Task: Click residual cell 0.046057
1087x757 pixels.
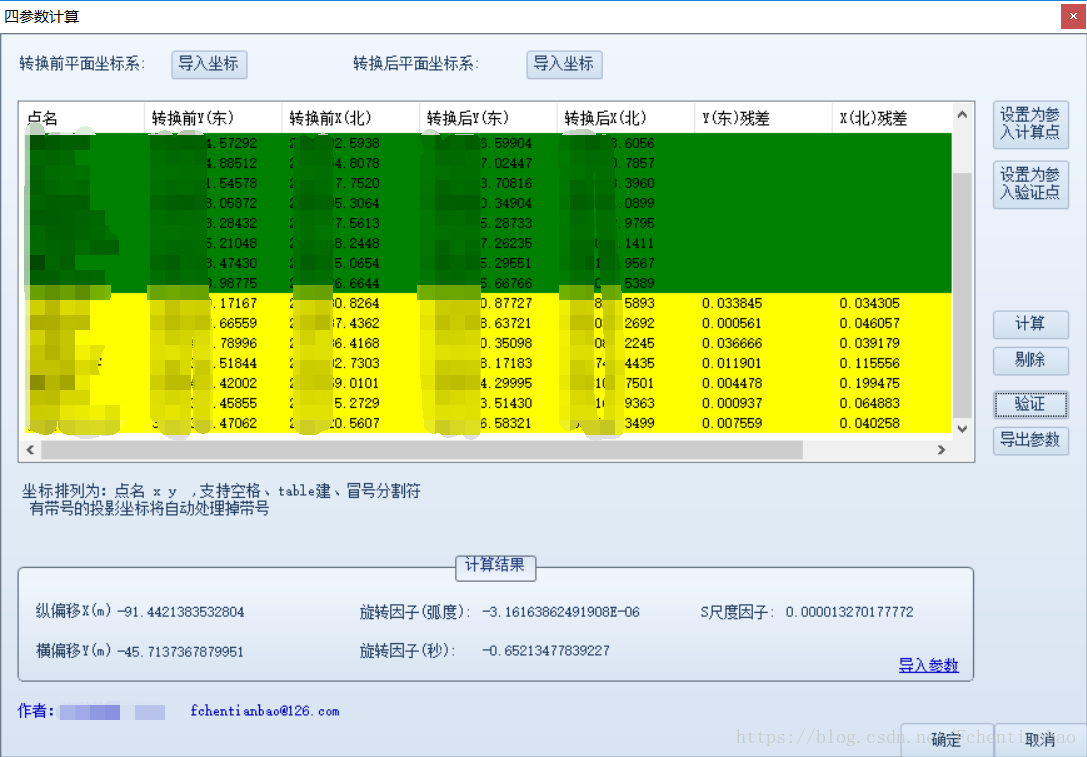Action: click(x=869, y=324)
